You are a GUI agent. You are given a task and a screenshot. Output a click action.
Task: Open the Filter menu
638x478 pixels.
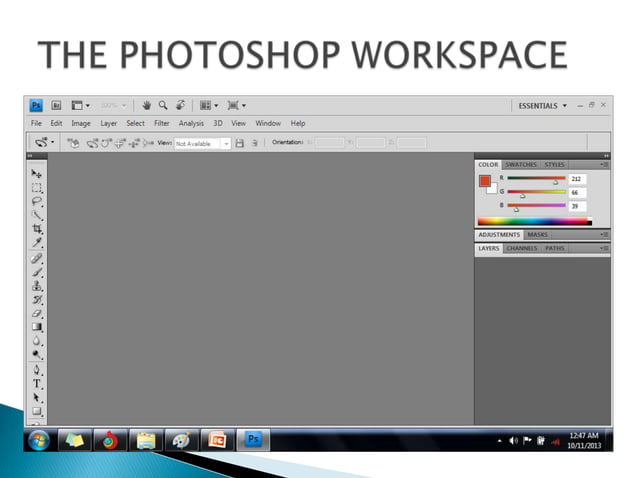click(162, 123)
